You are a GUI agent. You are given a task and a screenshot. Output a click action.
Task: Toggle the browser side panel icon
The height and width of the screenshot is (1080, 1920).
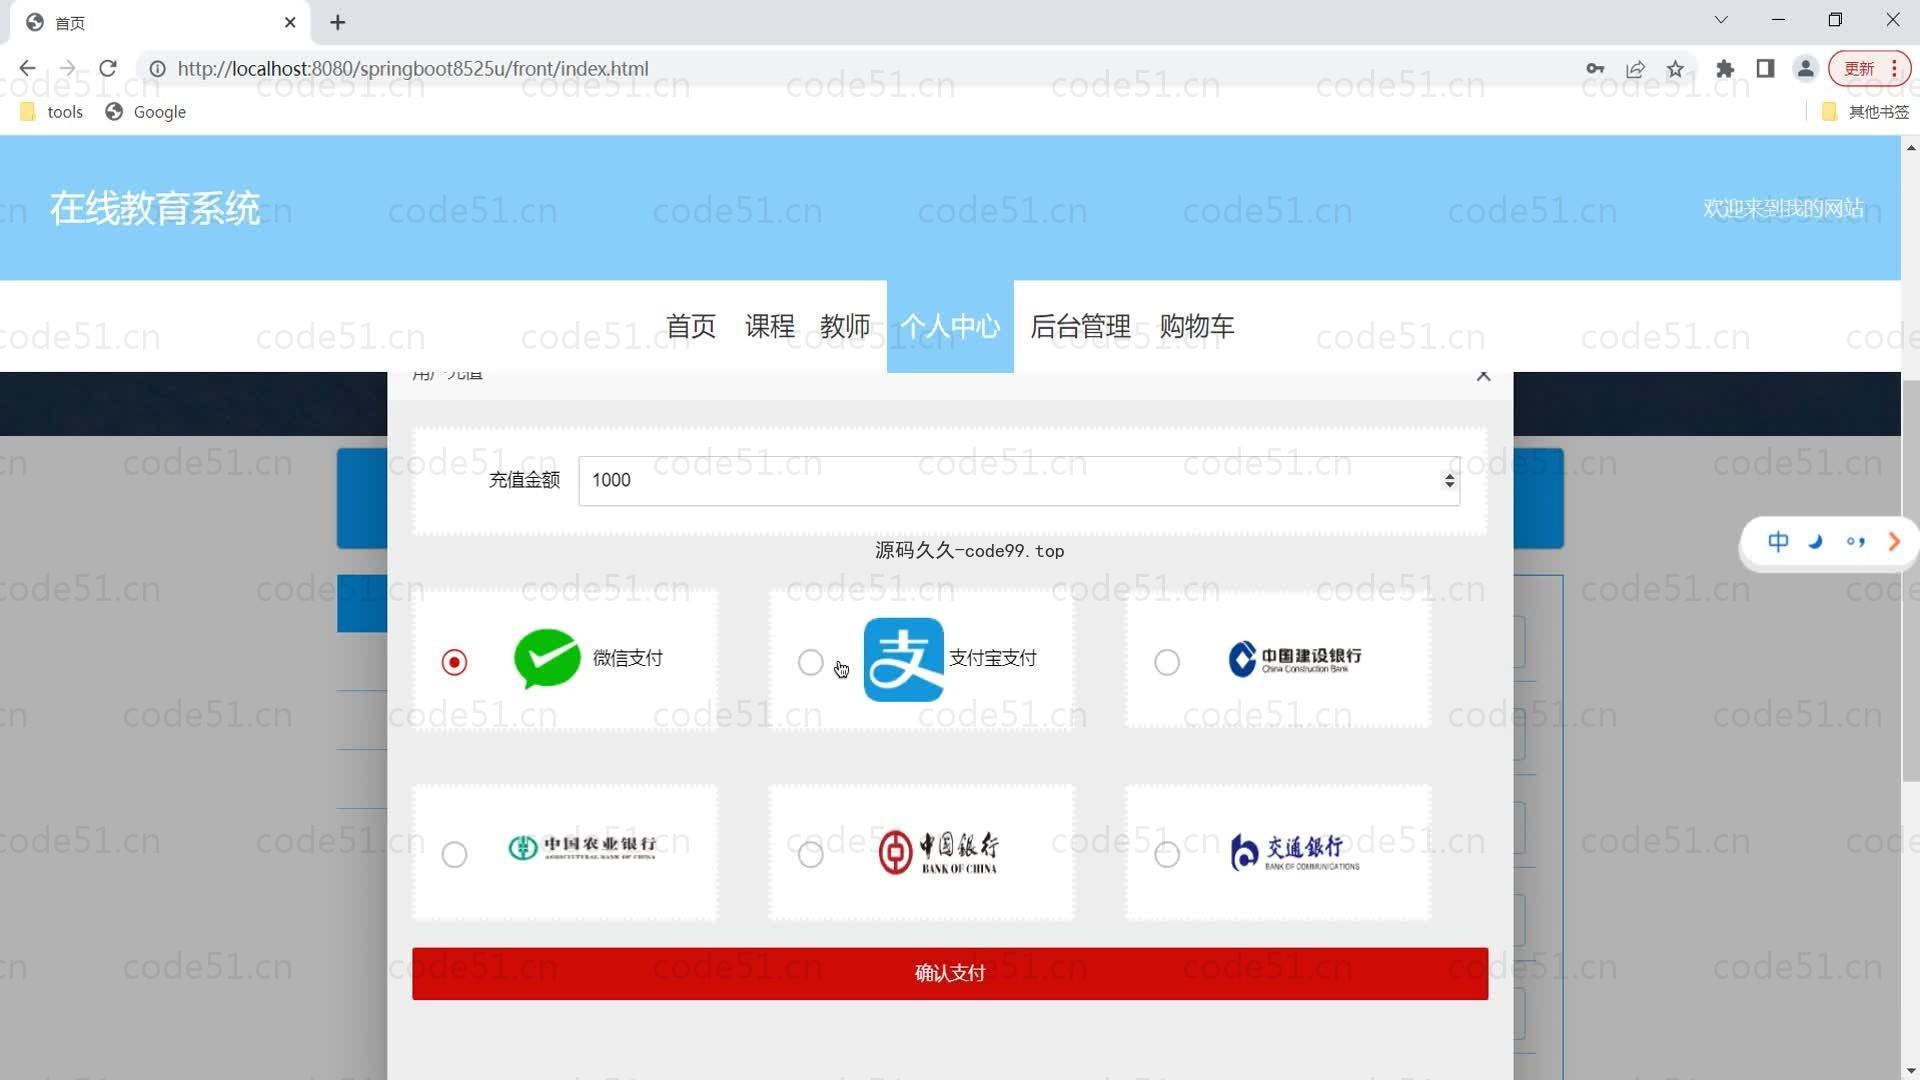tap(1765, 69)
